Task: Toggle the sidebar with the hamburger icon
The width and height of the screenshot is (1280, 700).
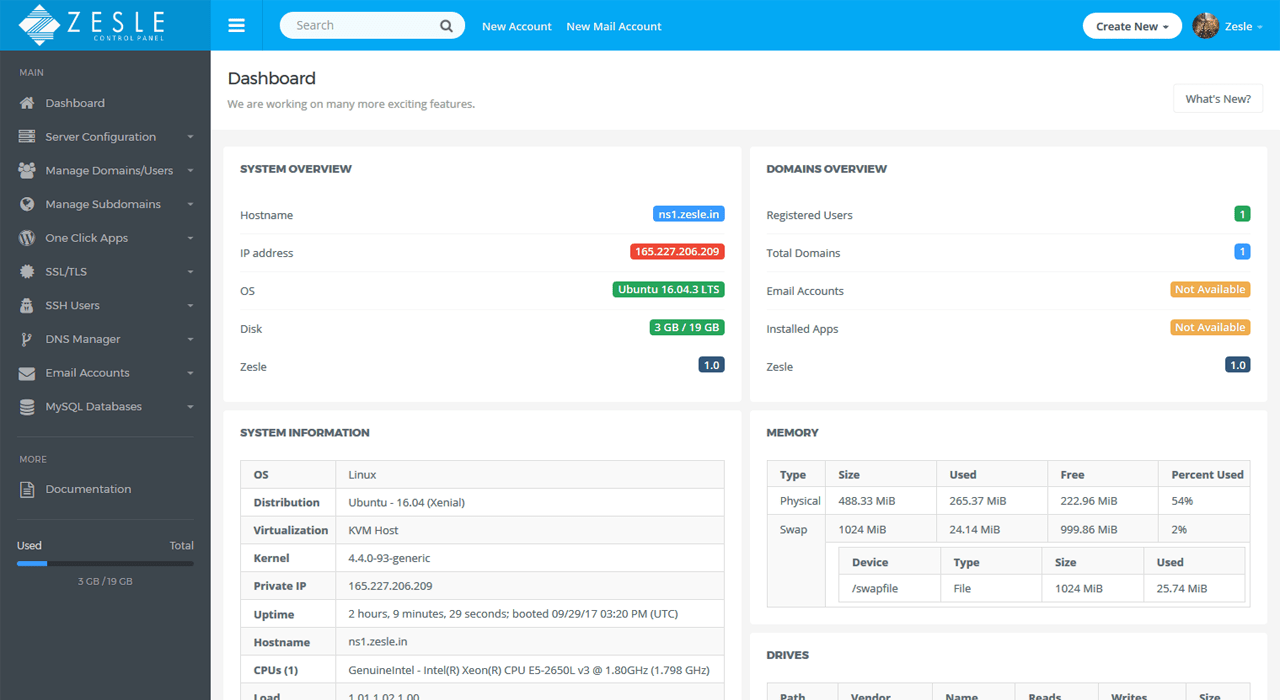Action: [x=236, y=26]
